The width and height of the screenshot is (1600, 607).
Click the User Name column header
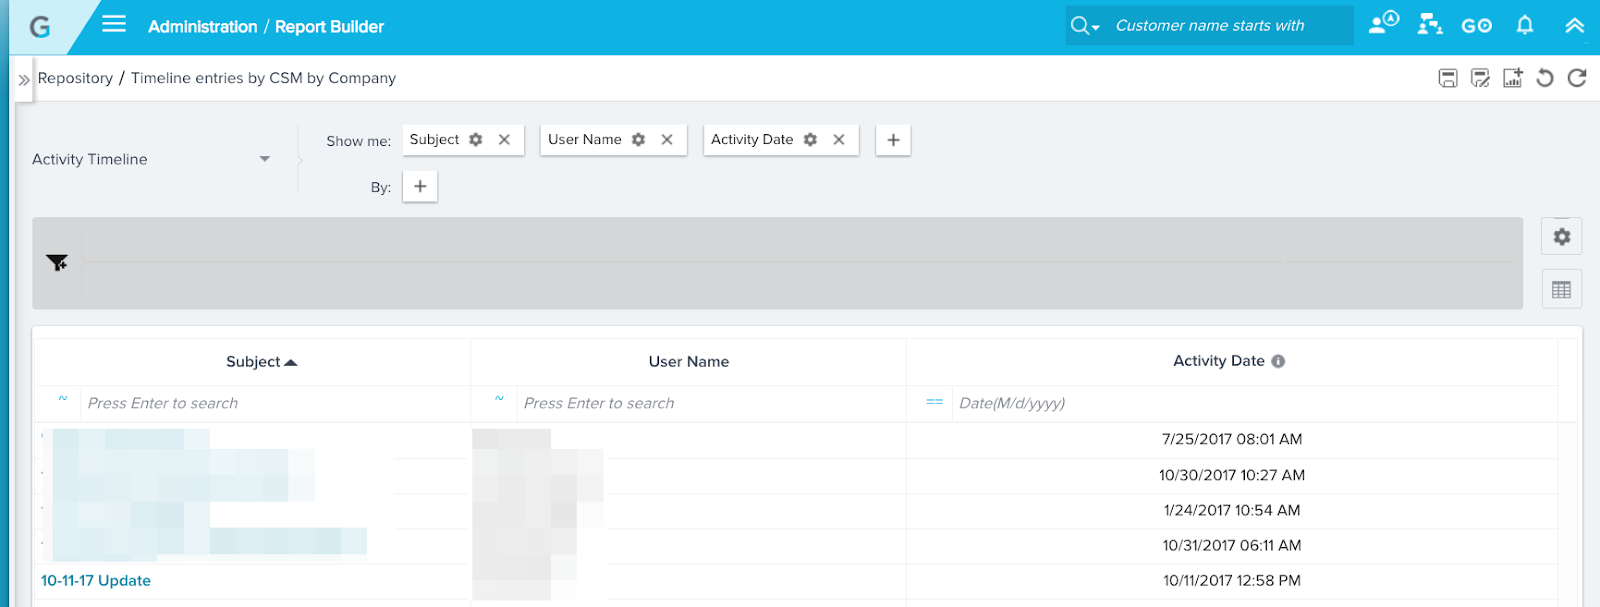[x=688, y=362]
